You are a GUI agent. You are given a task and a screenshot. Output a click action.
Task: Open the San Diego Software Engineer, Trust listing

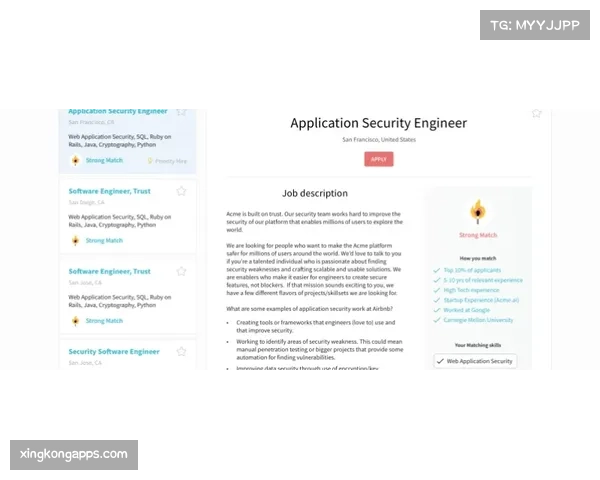110,191
